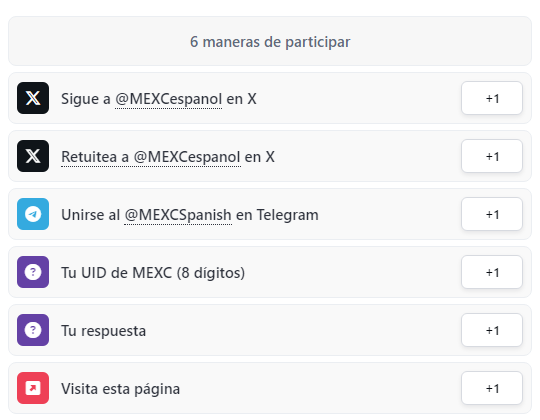This screenshot has height=420, width=540.
Task: Click the X icon beside Retuitea entry
Action: 33,156
